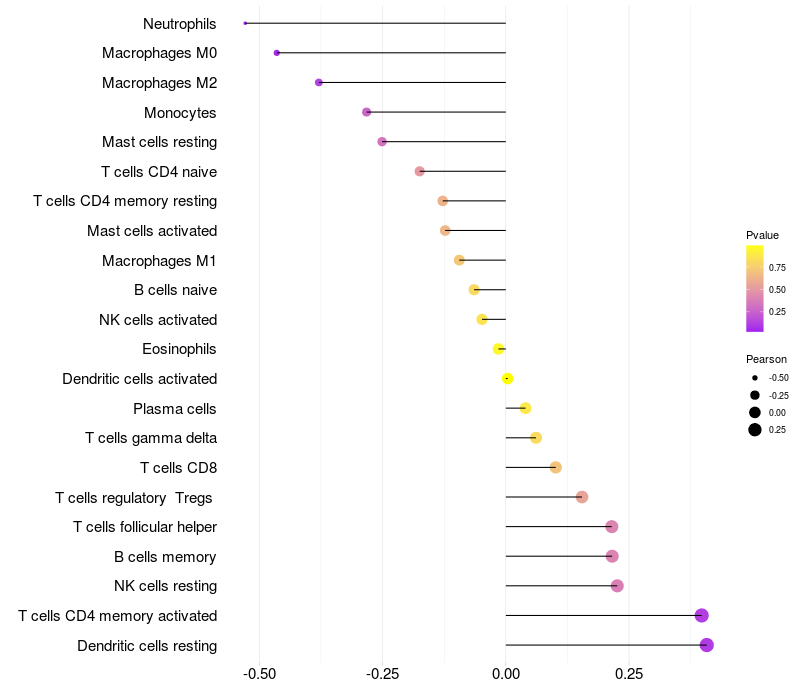Click the Pvalue gradient color bar
This screenshot has width=800, height=700.
755,289
